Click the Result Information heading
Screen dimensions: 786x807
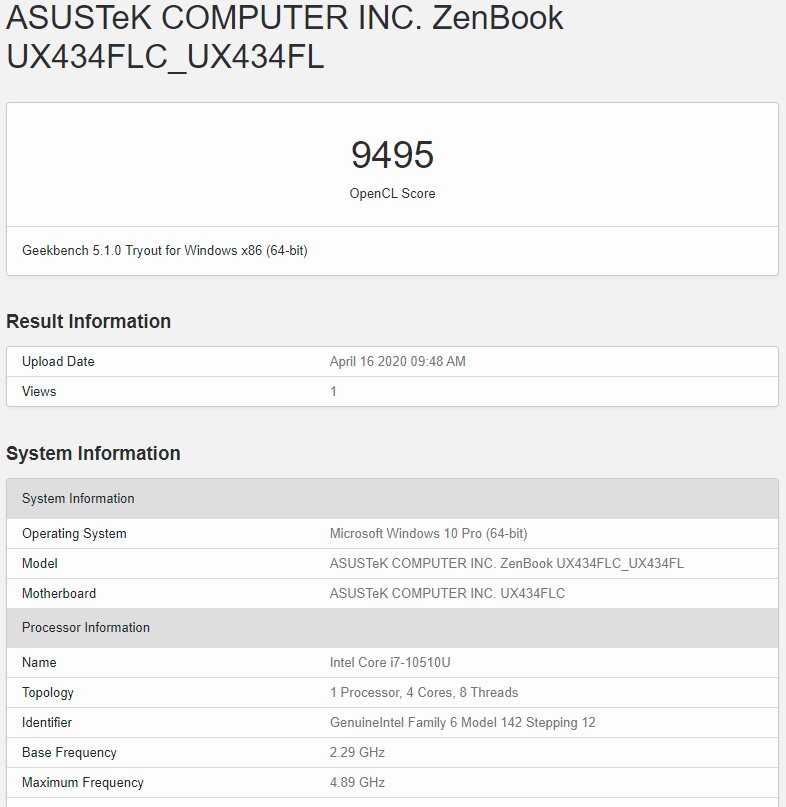(x=89, y=321)
